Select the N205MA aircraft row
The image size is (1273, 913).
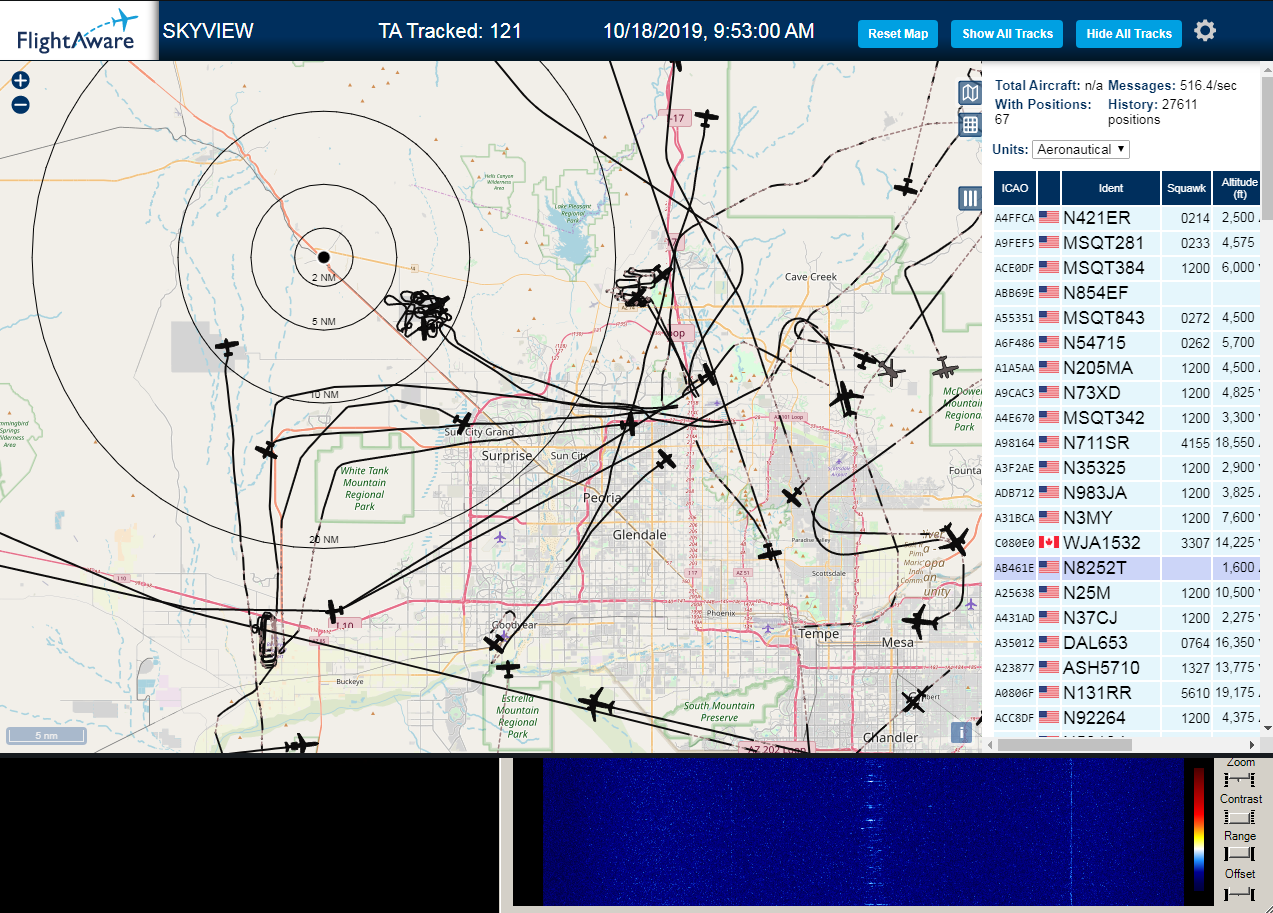pos(1127,368)
